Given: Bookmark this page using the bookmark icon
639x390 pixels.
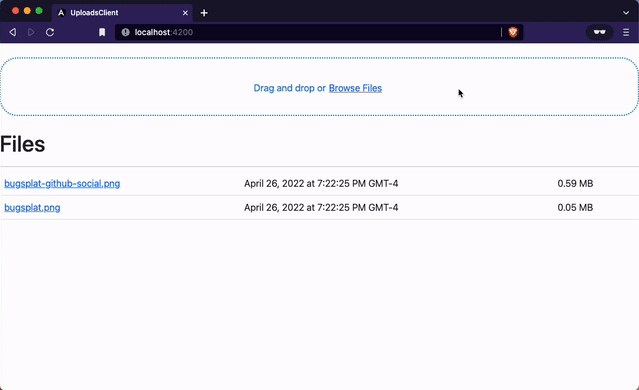Looking at the screenshot, I should pyautogui.click(x=102, y=32).
